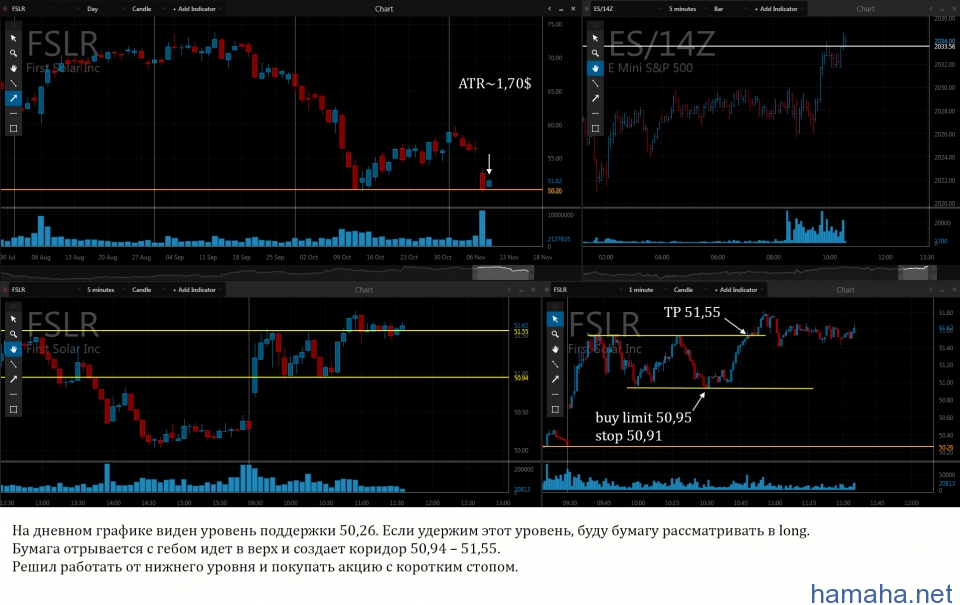The height and width of the screenshot is (605, 960).
Task: Open the 1 minute timeframe dropdown
Action: tap(646, 290)
